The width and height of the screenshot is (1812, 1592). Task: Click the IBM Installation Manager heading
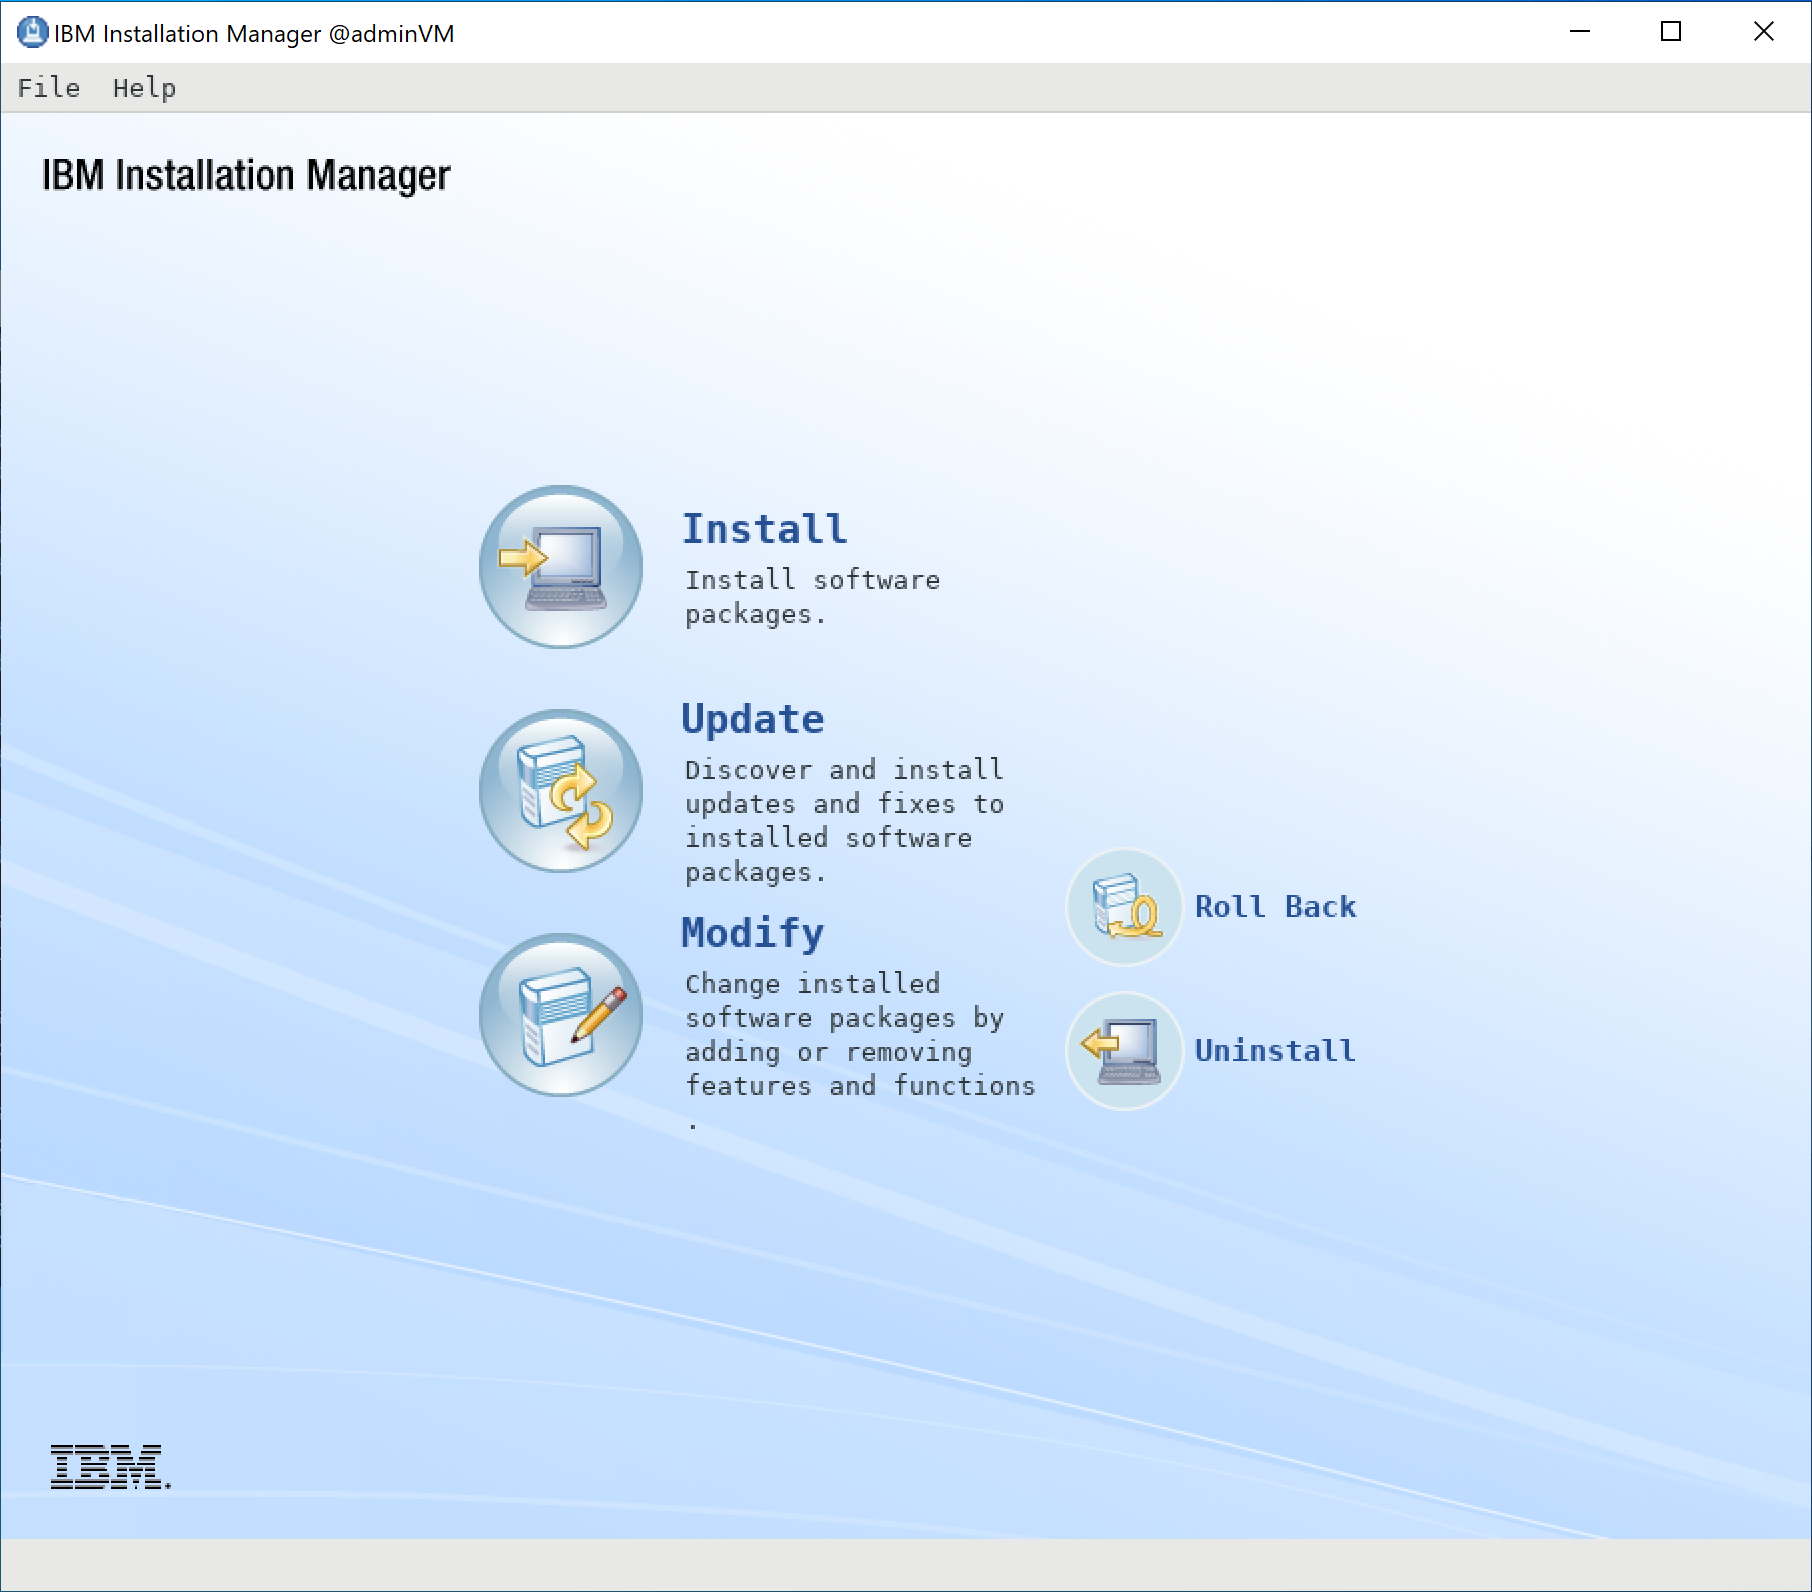point(246,174)
